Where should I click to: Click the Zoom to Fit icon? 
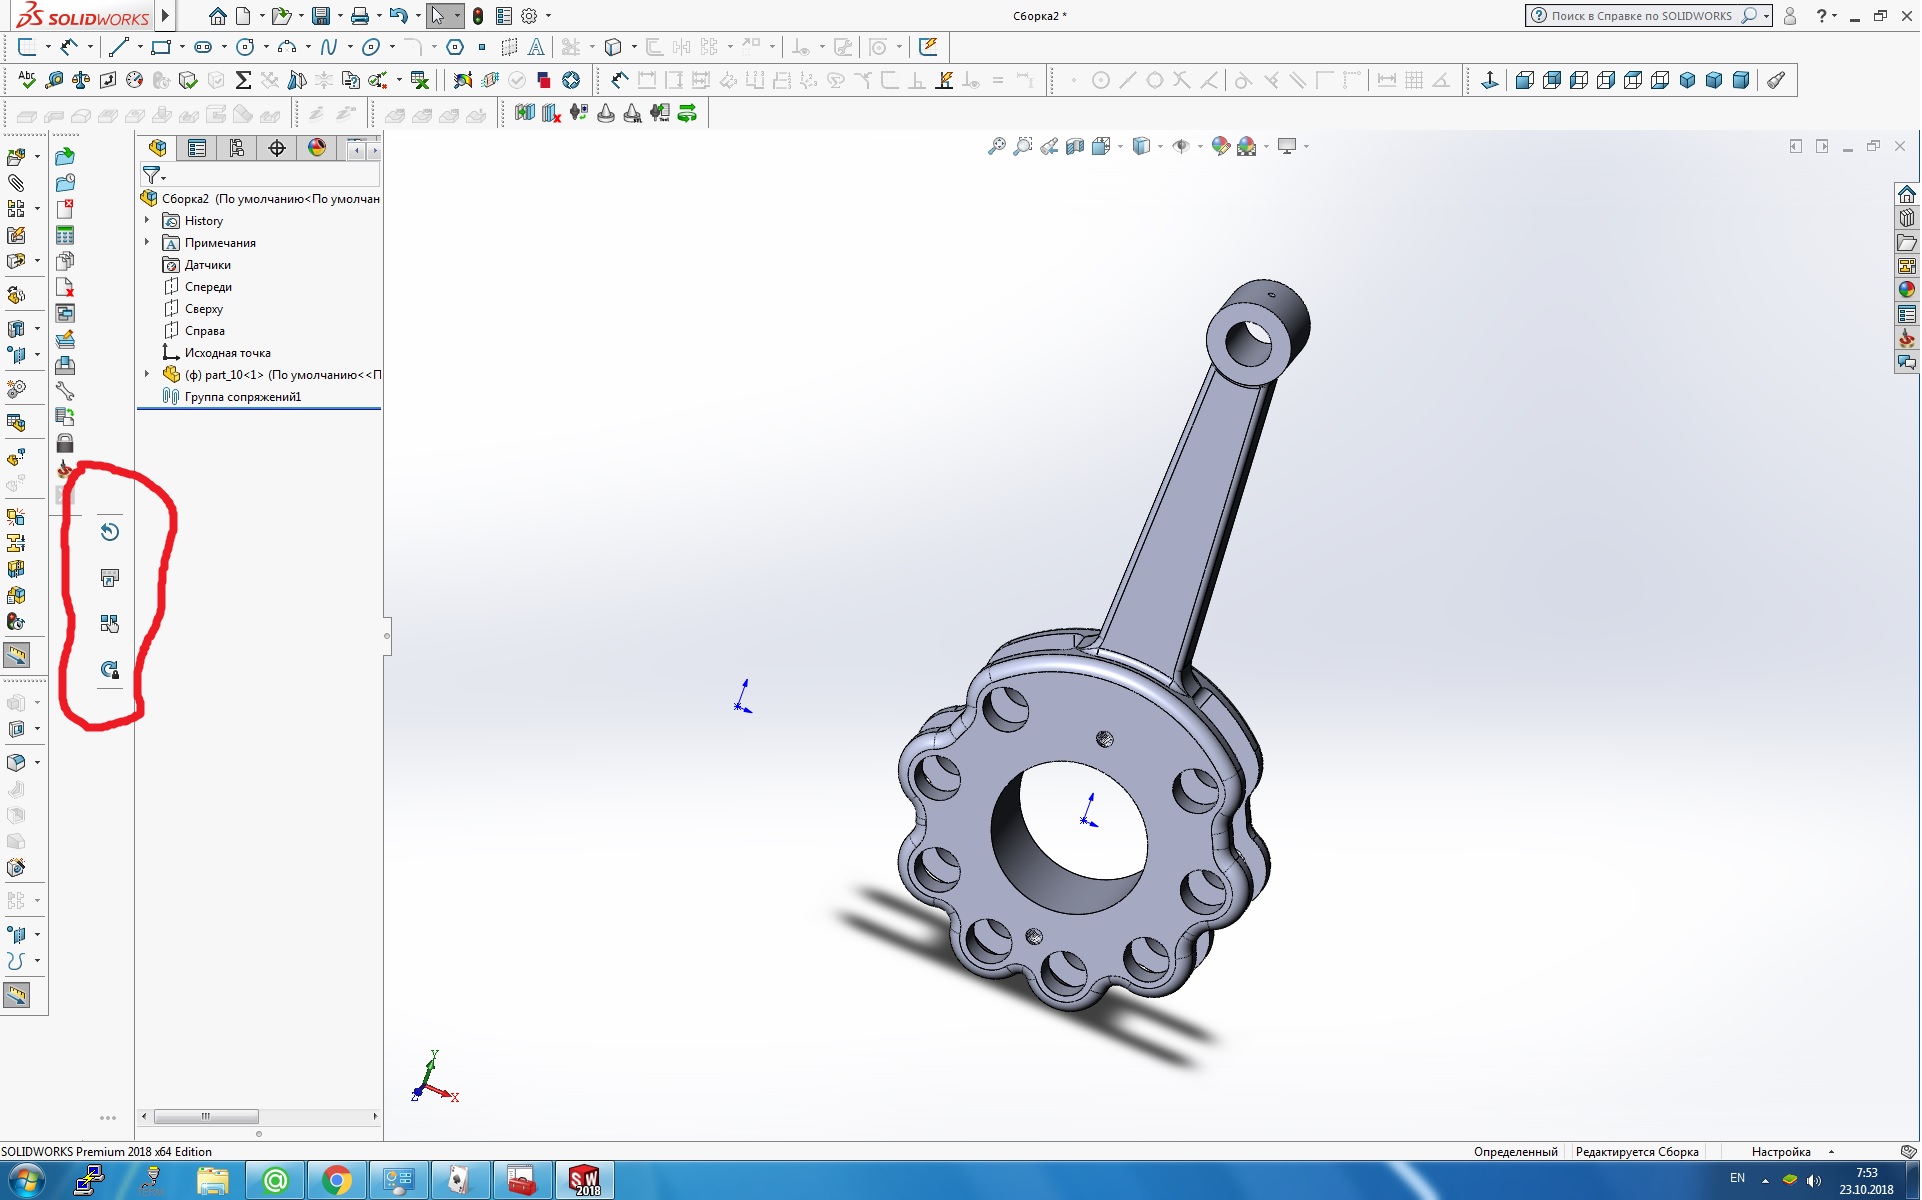pyautogui.click(x=996, y=147)
